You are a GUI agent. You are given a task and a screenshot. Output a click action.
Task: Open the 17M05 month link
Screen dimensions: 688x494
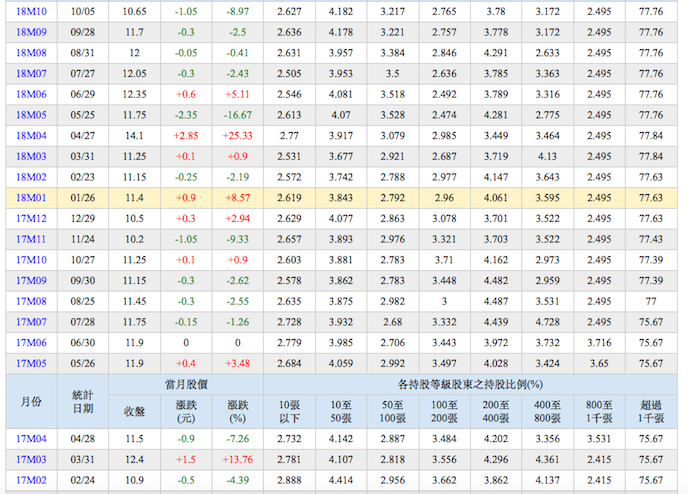31,363
